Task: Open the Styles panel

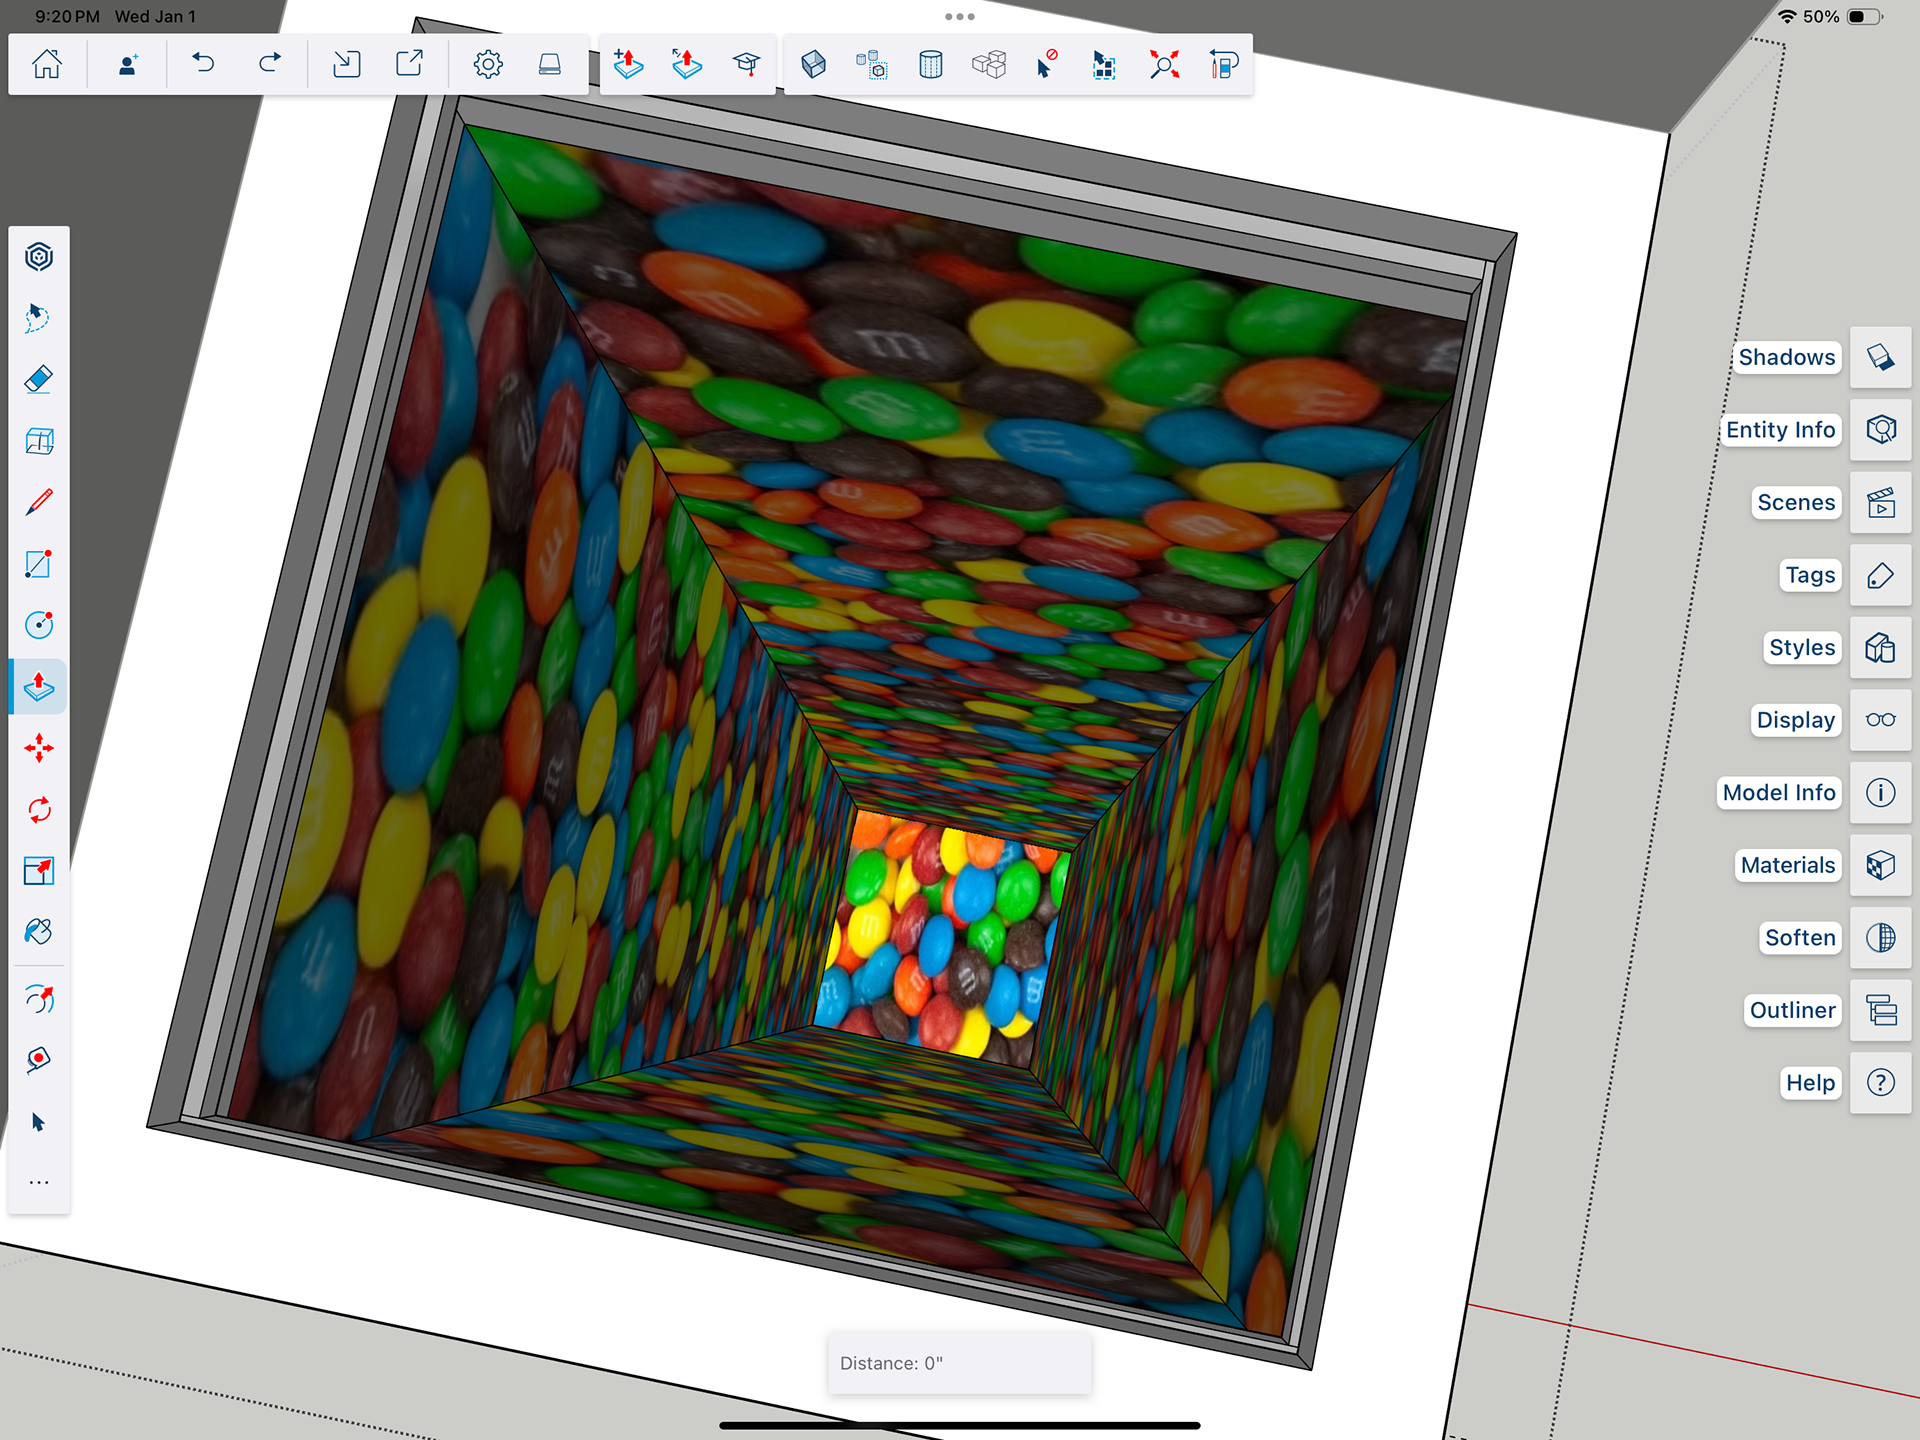Action: click(1880, 648)
